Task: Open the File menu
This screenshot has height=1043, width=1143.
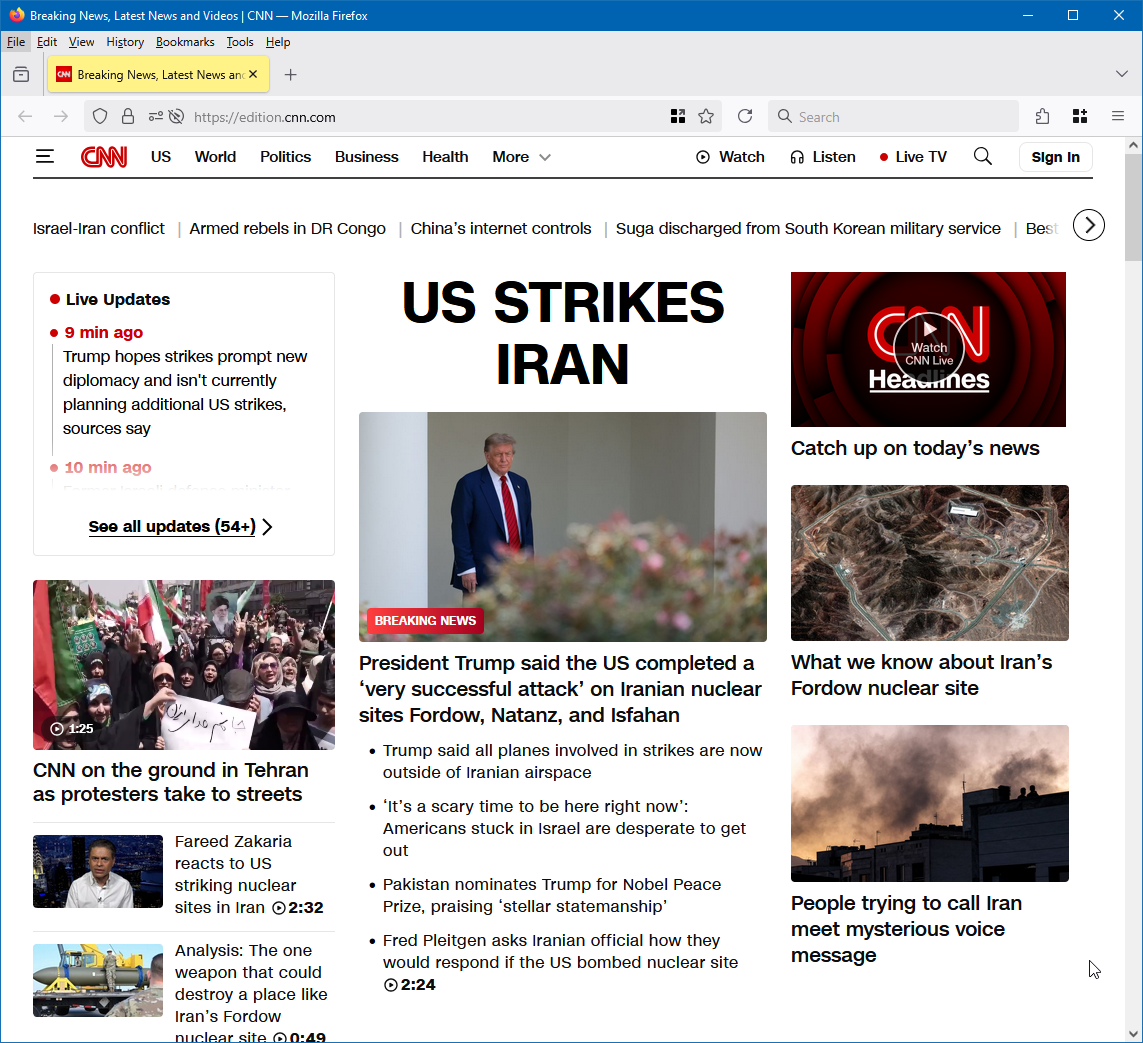Action: (15, 42)
